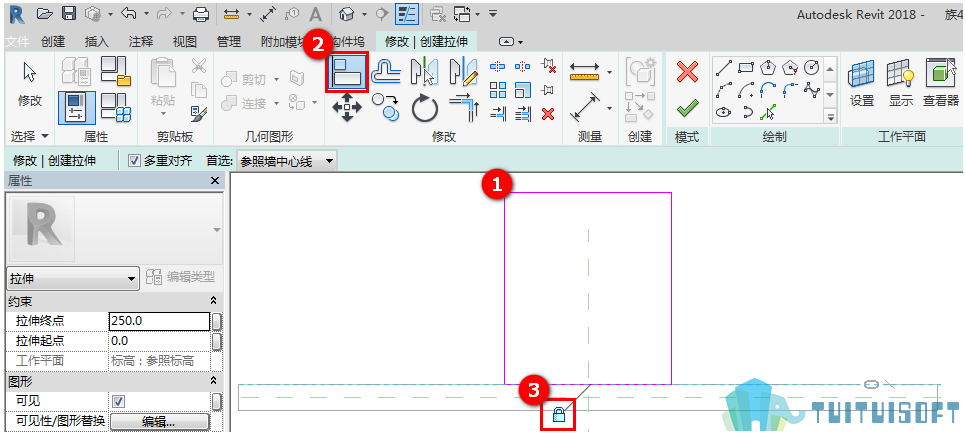
Task: Click the green Finish Edit Mode checkmark
Action: click(x=687, y=108)
